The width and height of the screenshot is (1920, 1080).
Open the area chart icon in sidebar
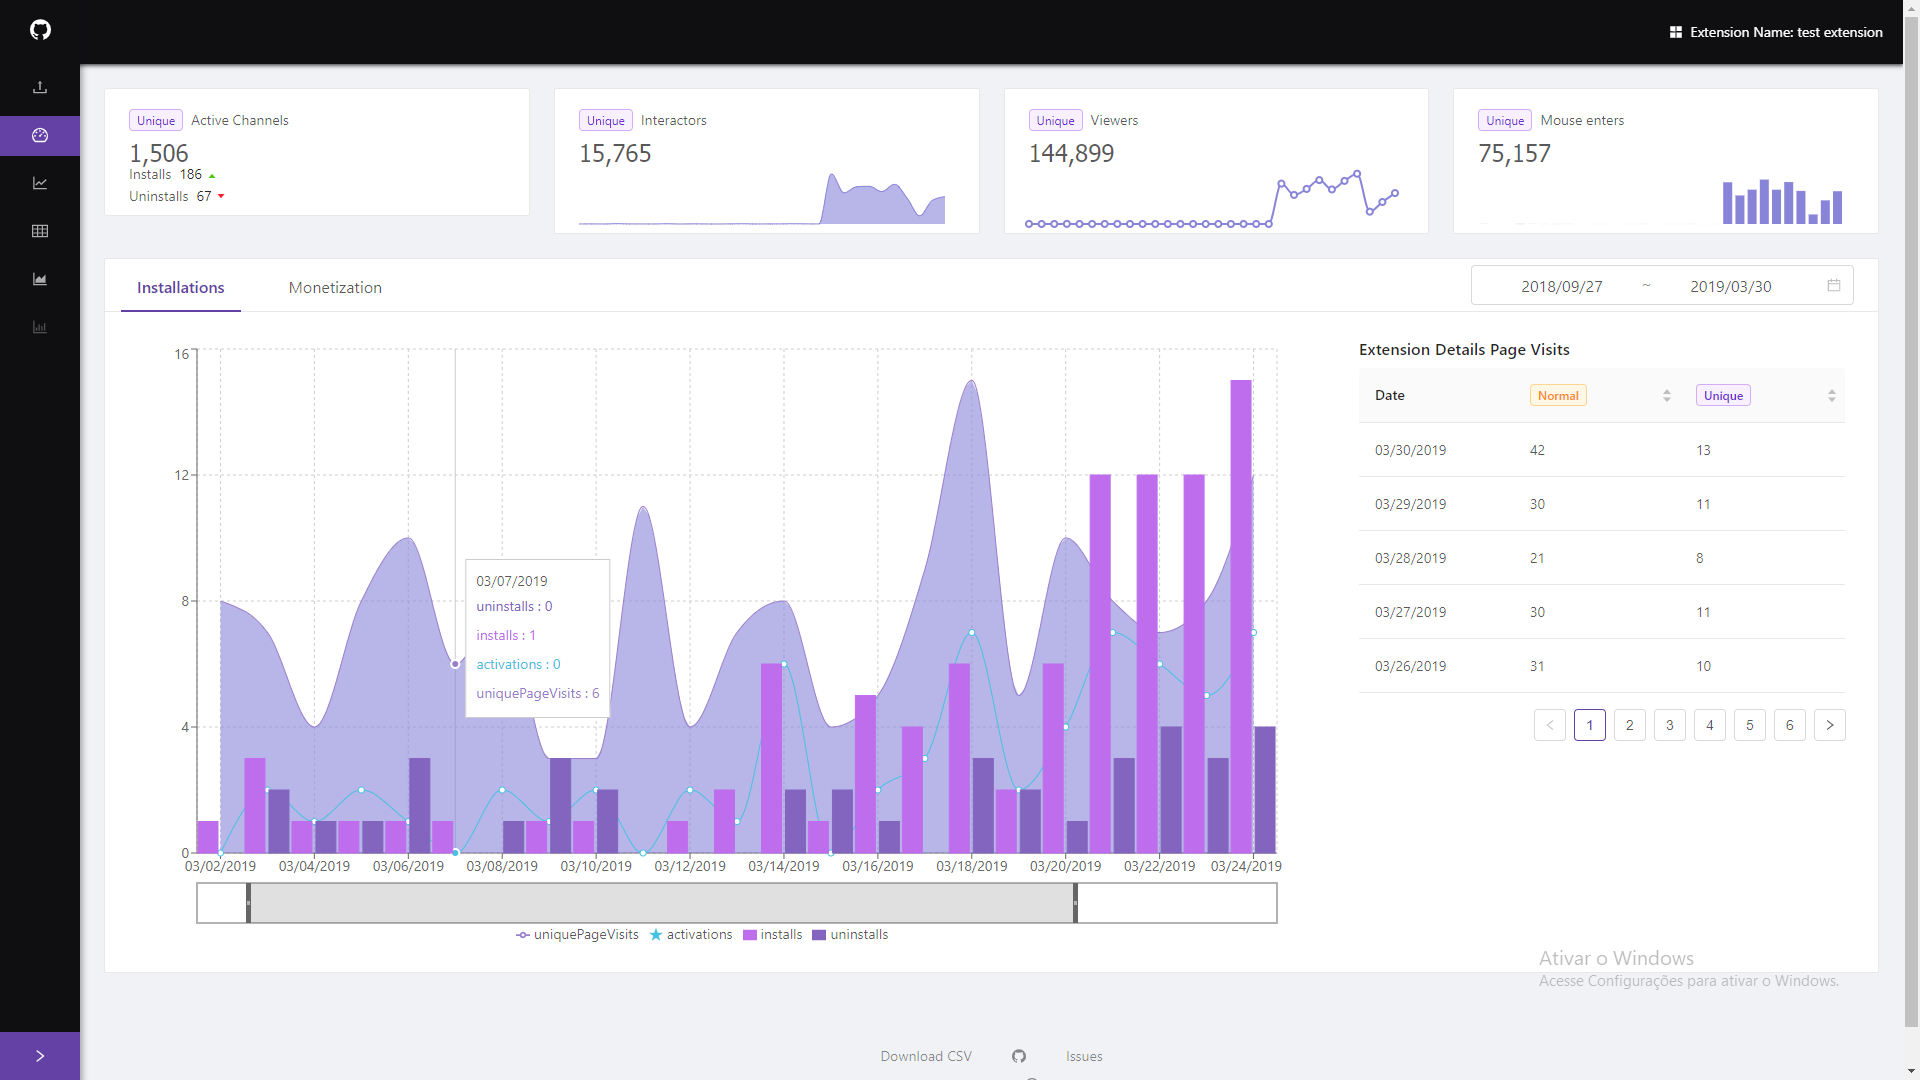point(40,279)
